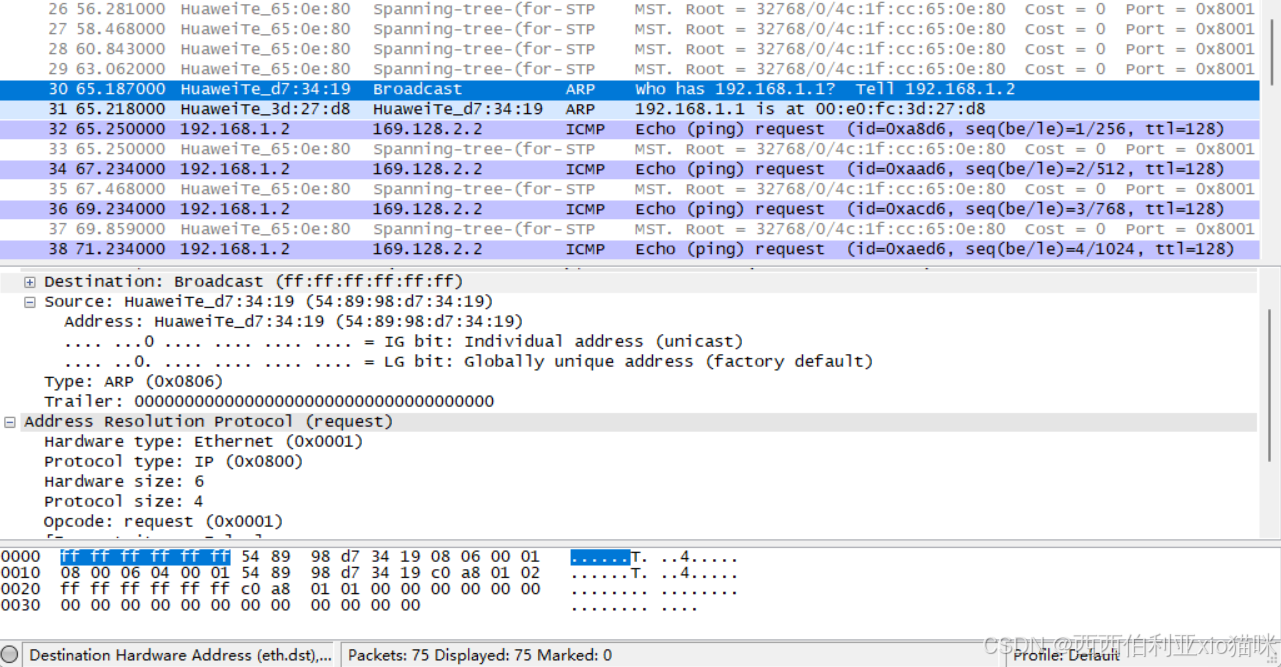
Task: Select LG bit: Globally unique address line
Action: (x=468, y=362)
